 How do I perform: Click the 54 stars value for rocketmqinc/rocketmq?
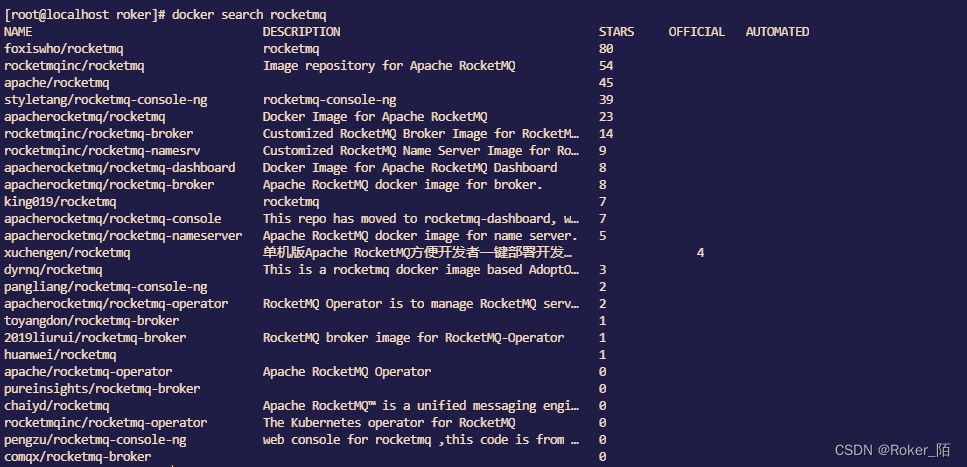click(606, 65)
